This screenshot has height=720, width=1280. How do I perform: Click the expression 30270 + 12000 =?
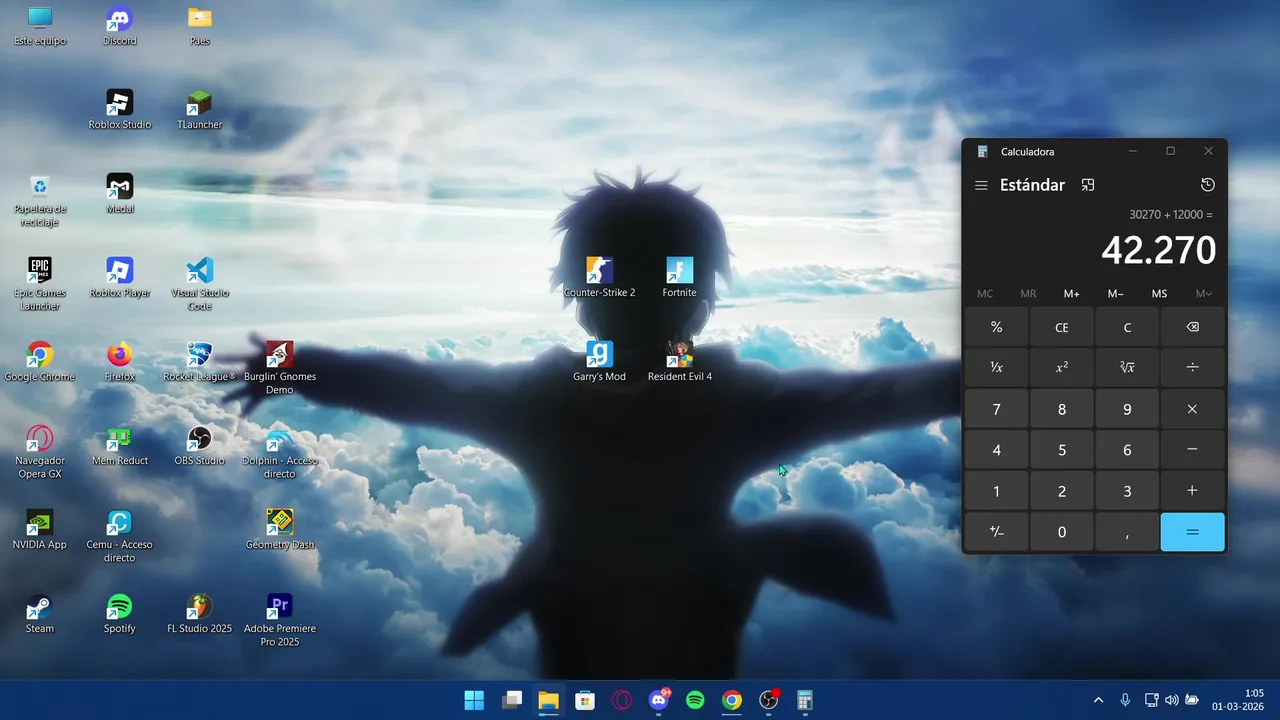(1170, 214)
